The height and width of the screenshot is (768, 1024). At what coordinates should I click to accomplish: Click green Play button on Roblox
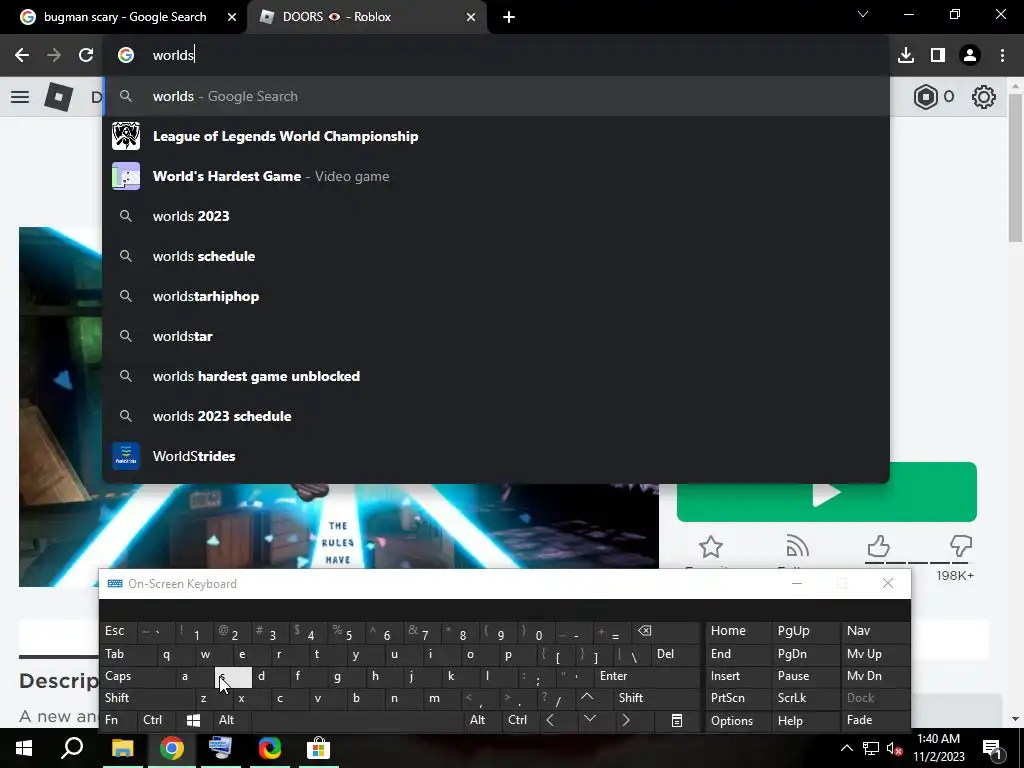(x=827, y=492)
